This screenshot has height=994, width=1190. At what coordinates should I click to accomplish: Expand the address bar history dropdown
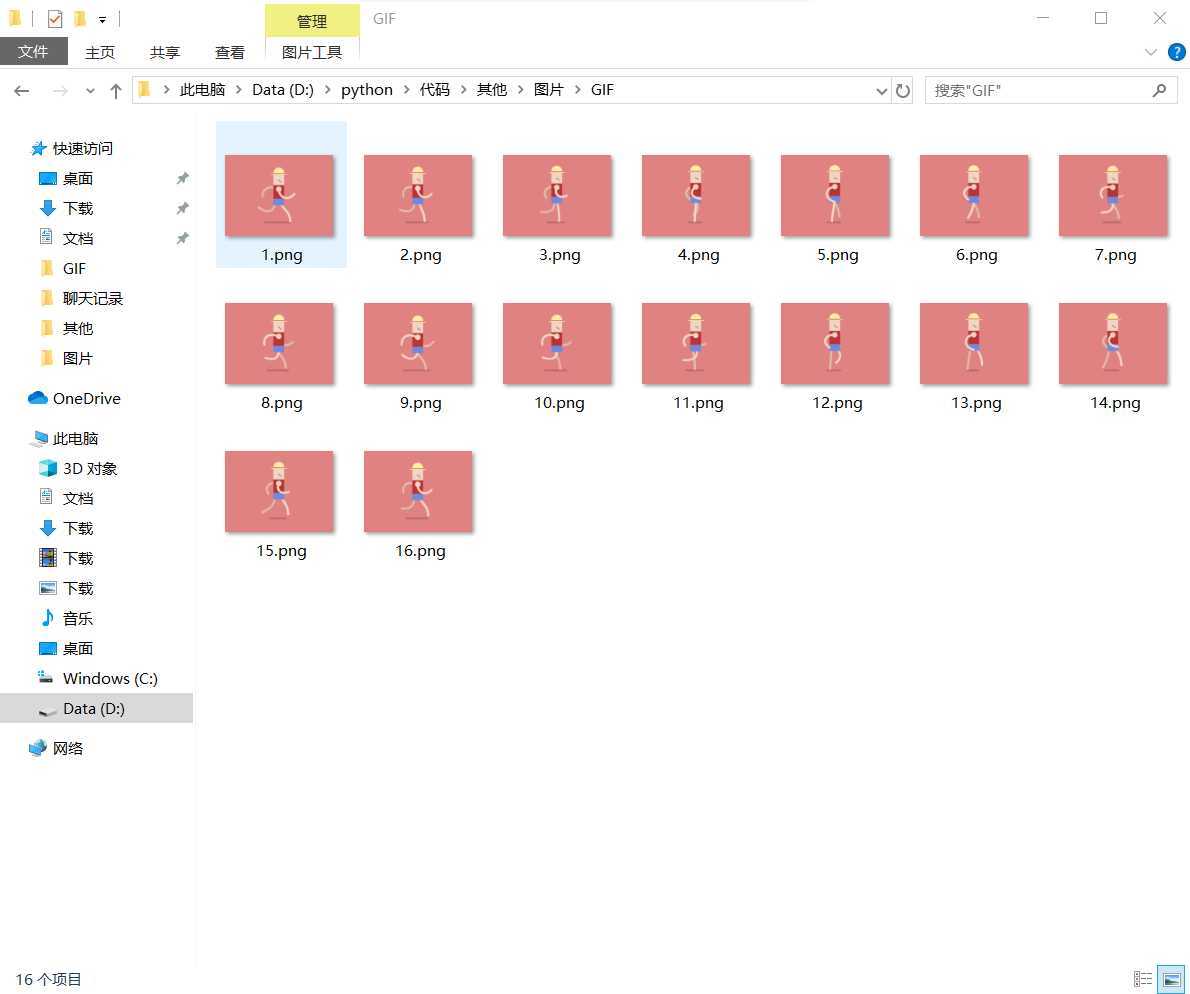[x=881, y=91]
